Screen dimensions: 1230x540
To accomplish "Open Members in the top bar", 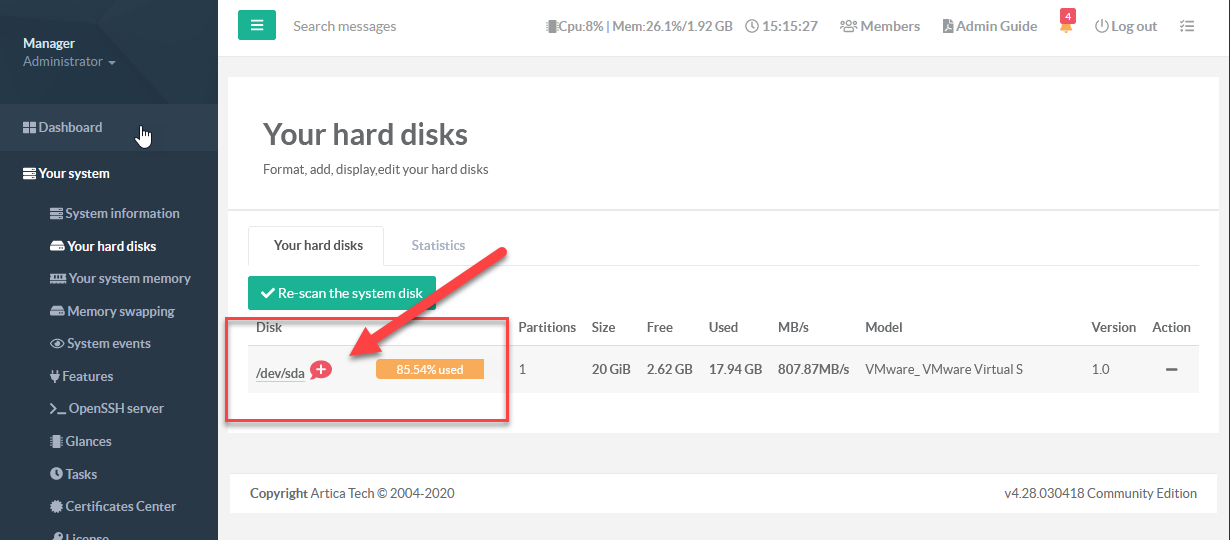I will tap(880, 26).
